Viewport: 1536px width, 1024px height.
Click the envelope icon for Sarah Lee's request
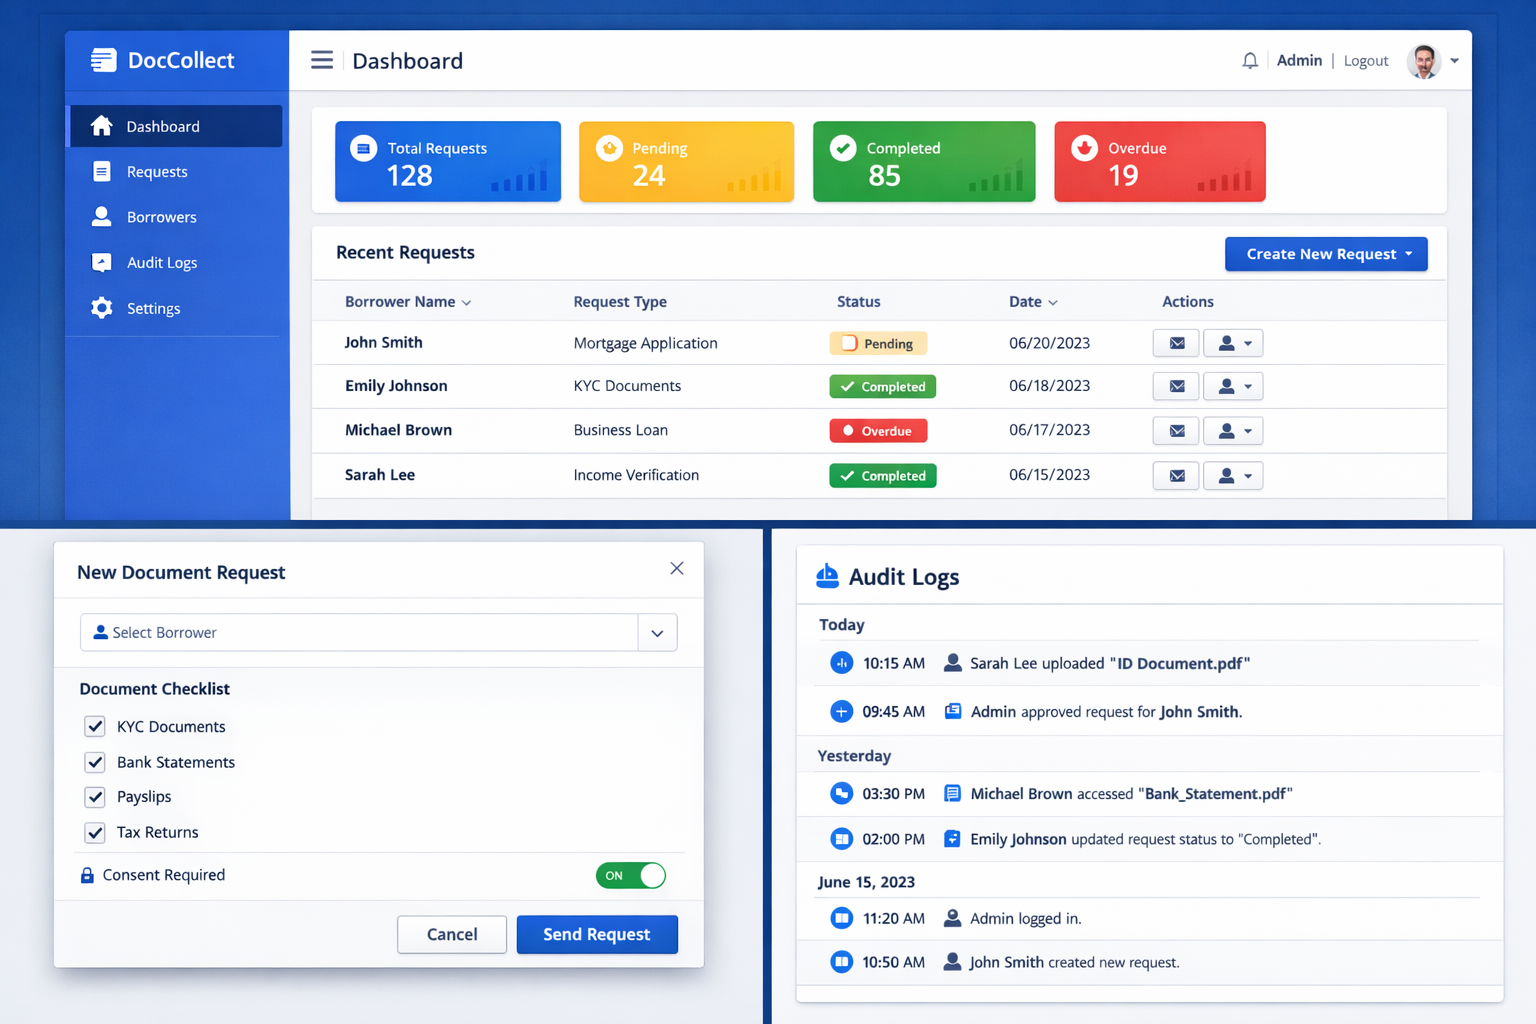point(1175,475)
